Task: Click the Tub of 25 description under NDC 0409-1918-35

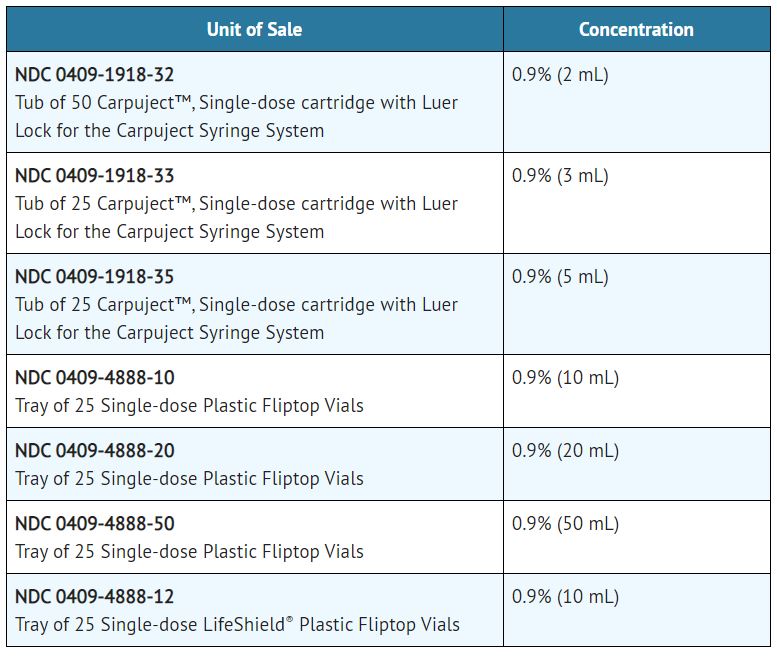Action: 236,319
